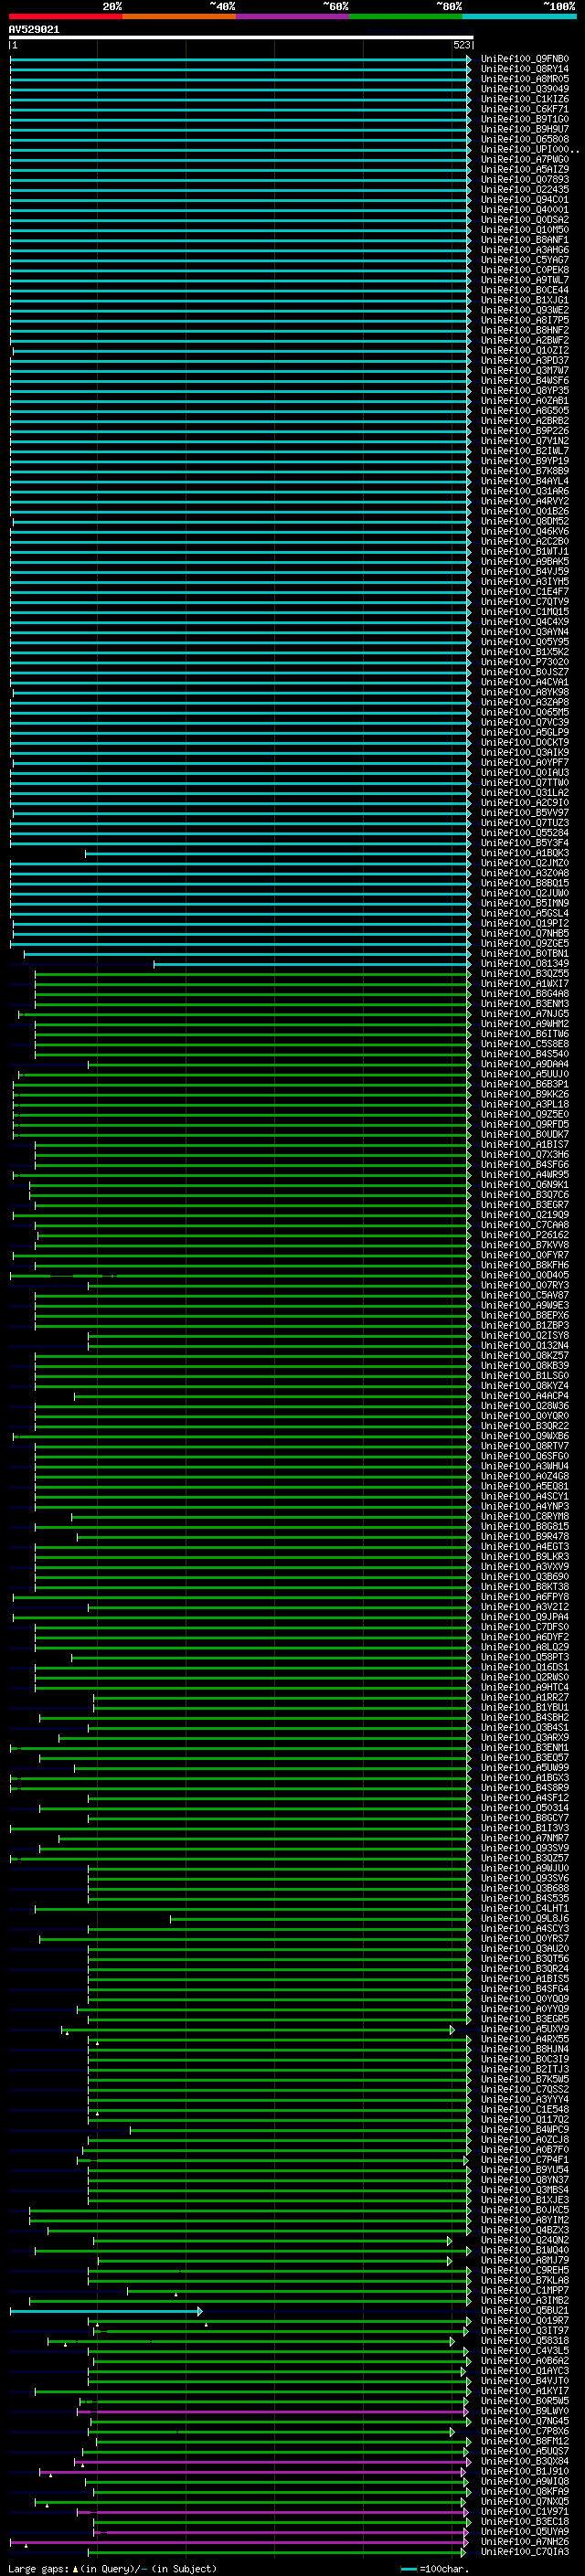Select hit label UniRef100_B9LWY0
Screen dimensions: 585x2576
525,2411
